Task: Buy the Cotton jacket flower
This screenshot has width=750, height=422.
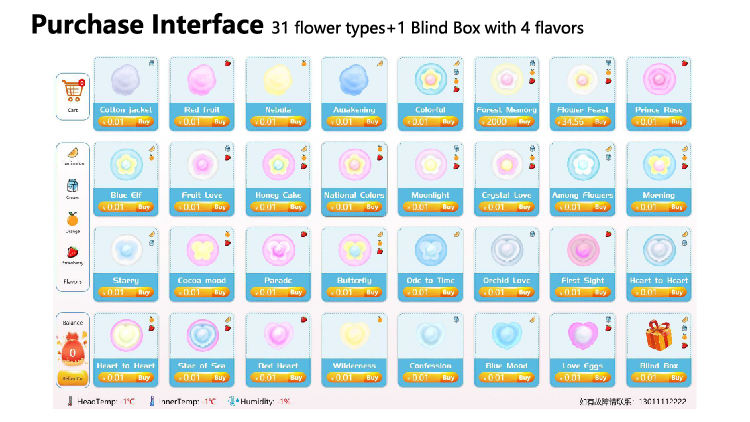Action: (x=144, y=122)
